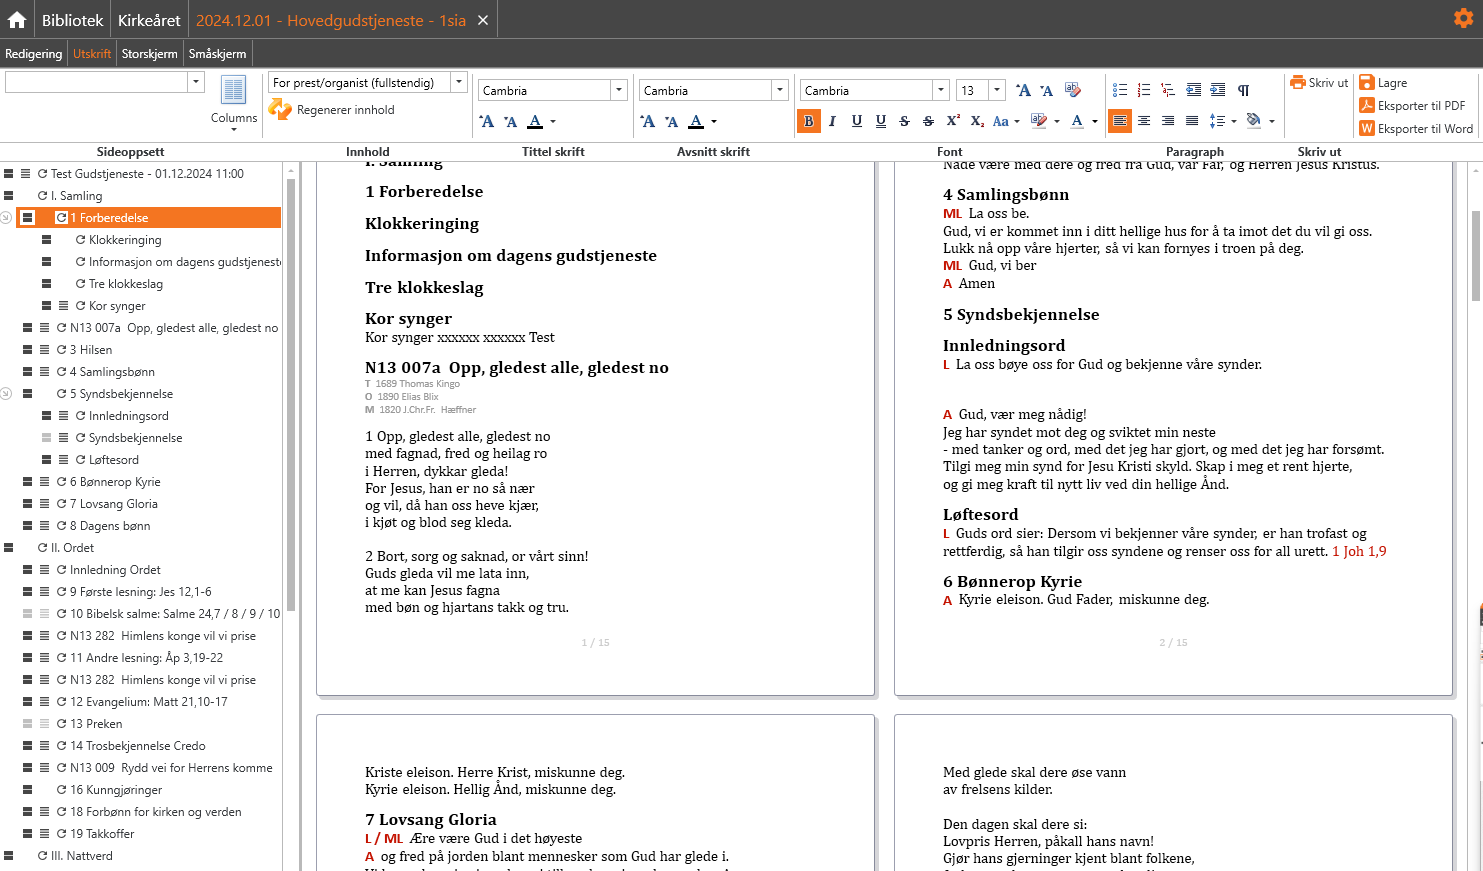Screen dimensions: 1483x871
Task: Open Avsnitt skrift Cambria font dropdown
Action: pos(780,90)
